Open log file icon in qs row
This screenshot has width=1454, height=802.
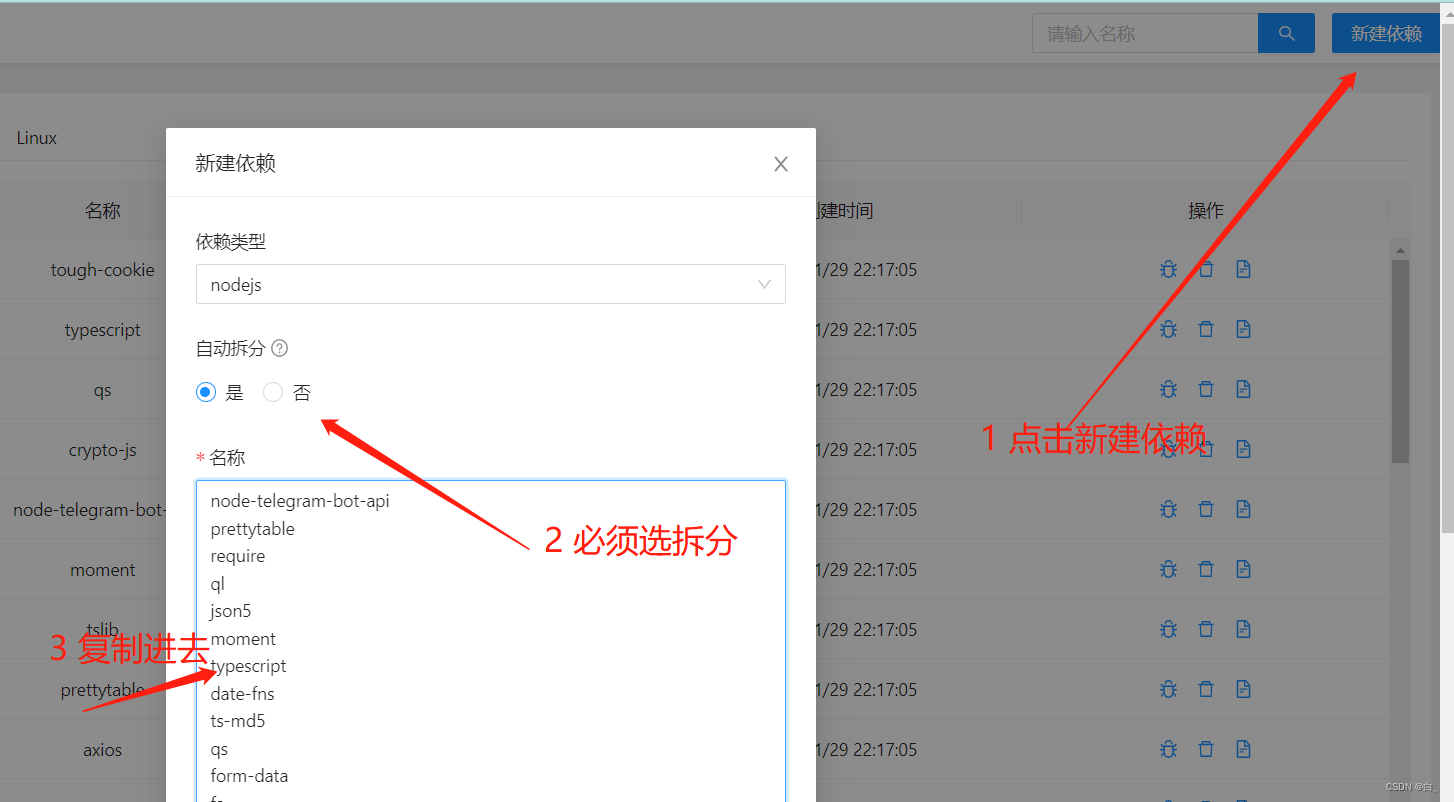pyautogui.click(x=1243, y=389)
